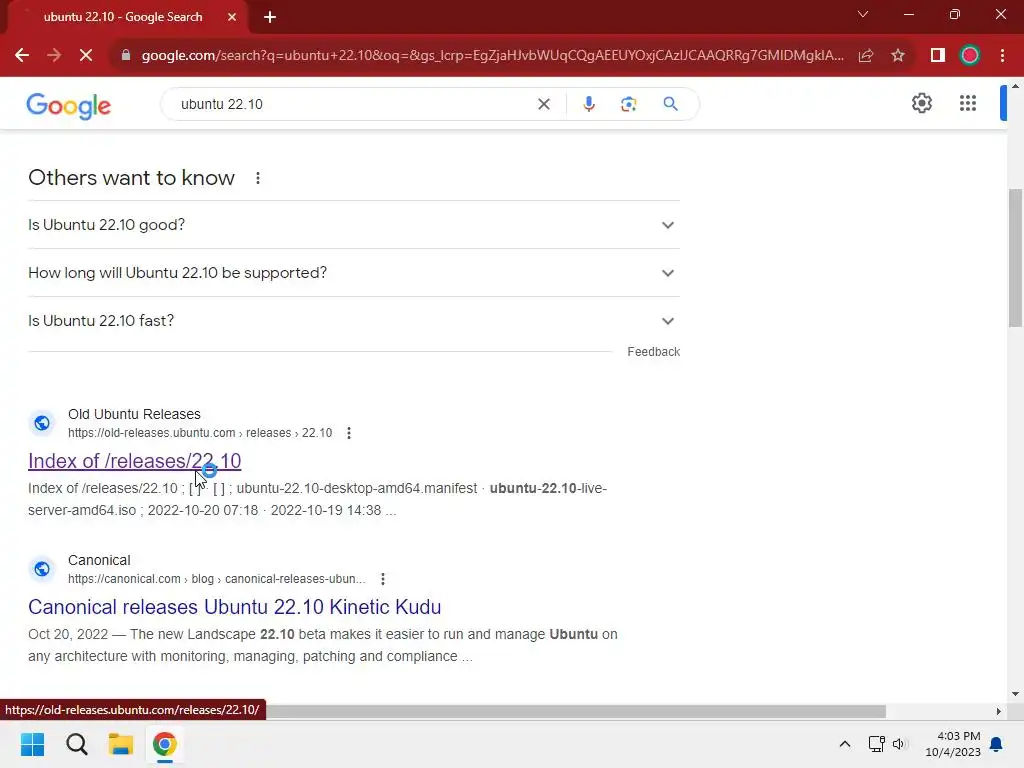Open more options for Others want to know
This screenshot has height=768, width=1024.
258,178
